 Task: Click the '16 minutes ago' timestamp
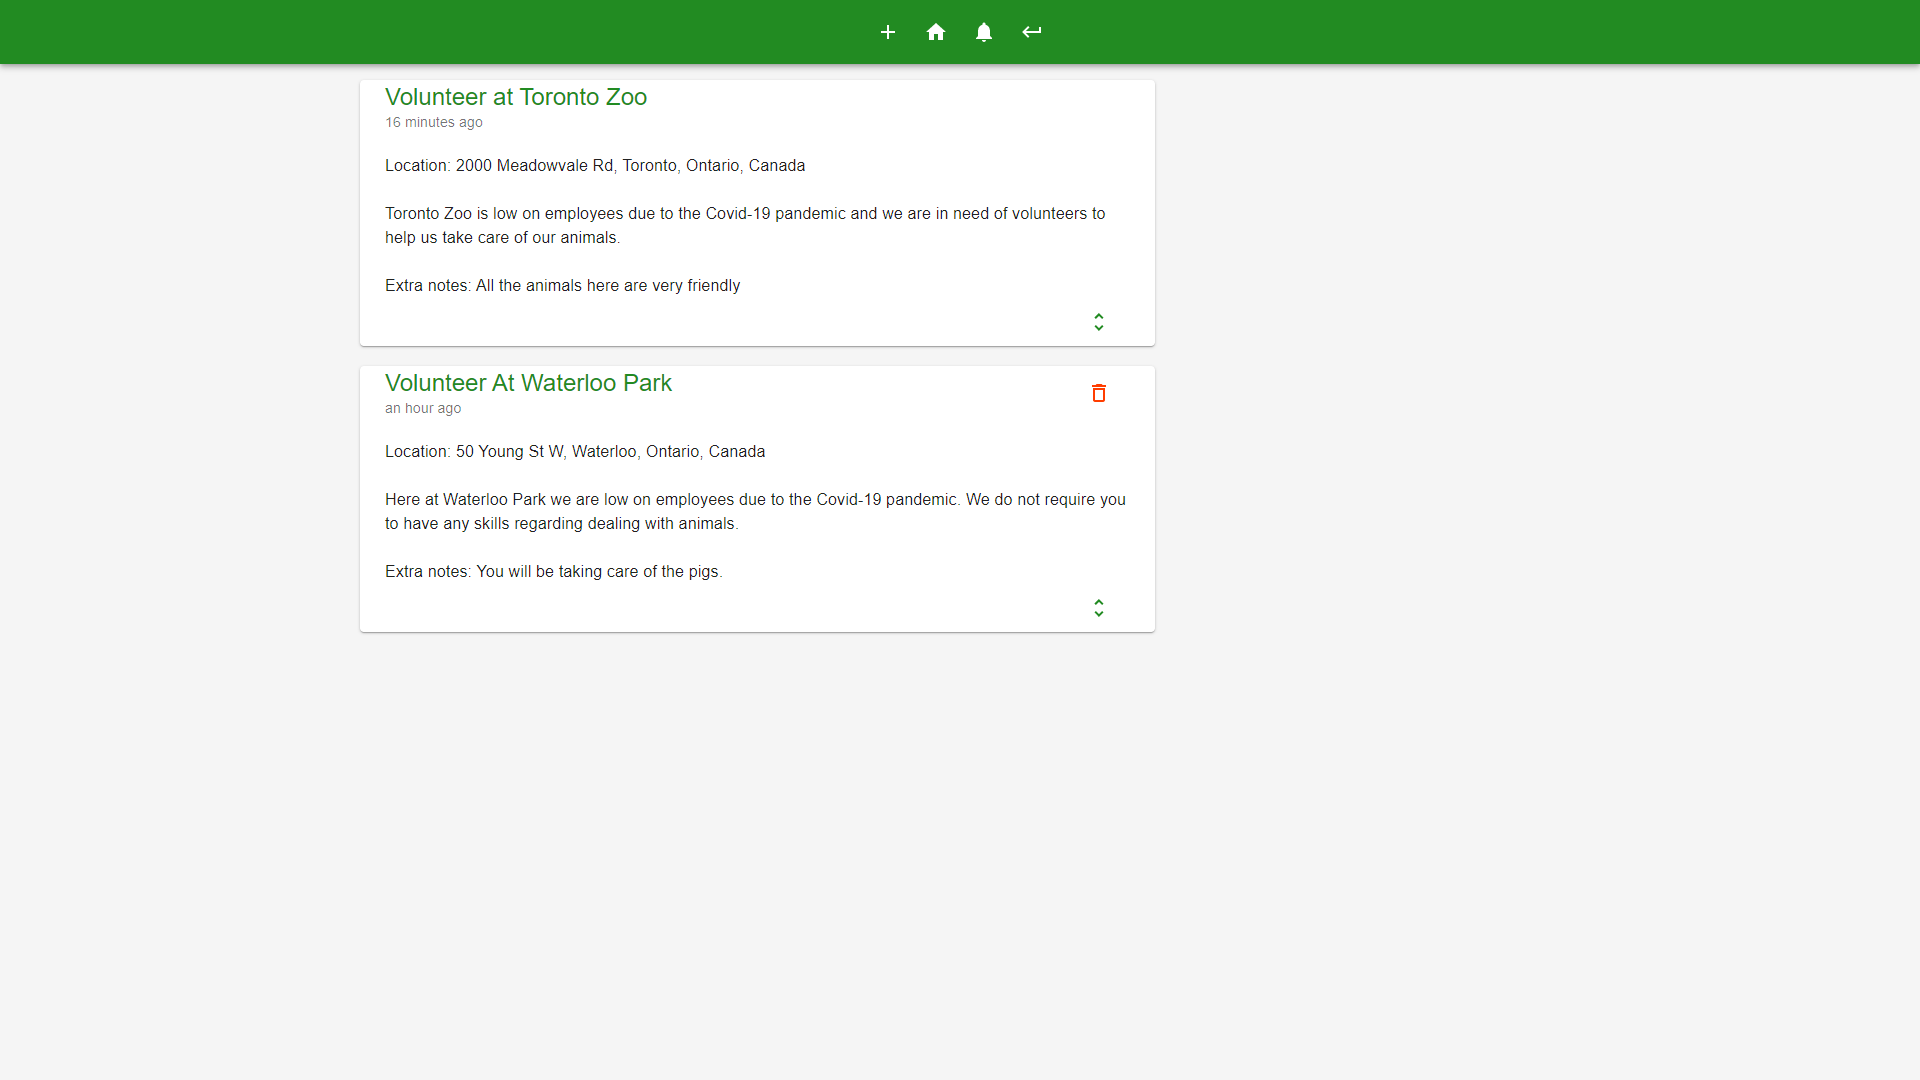click(x=433, y=122)
